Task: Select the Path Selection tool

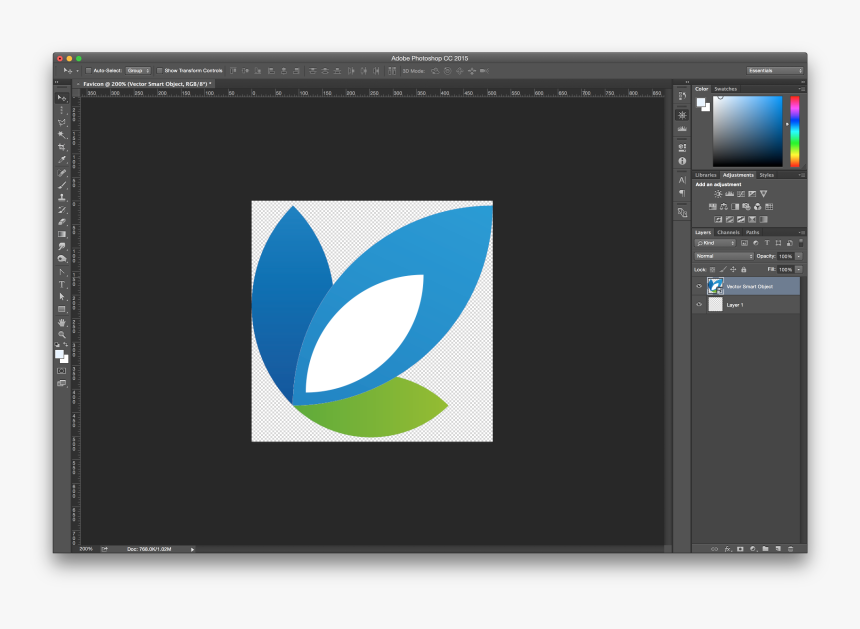Action: pos(62,297)
